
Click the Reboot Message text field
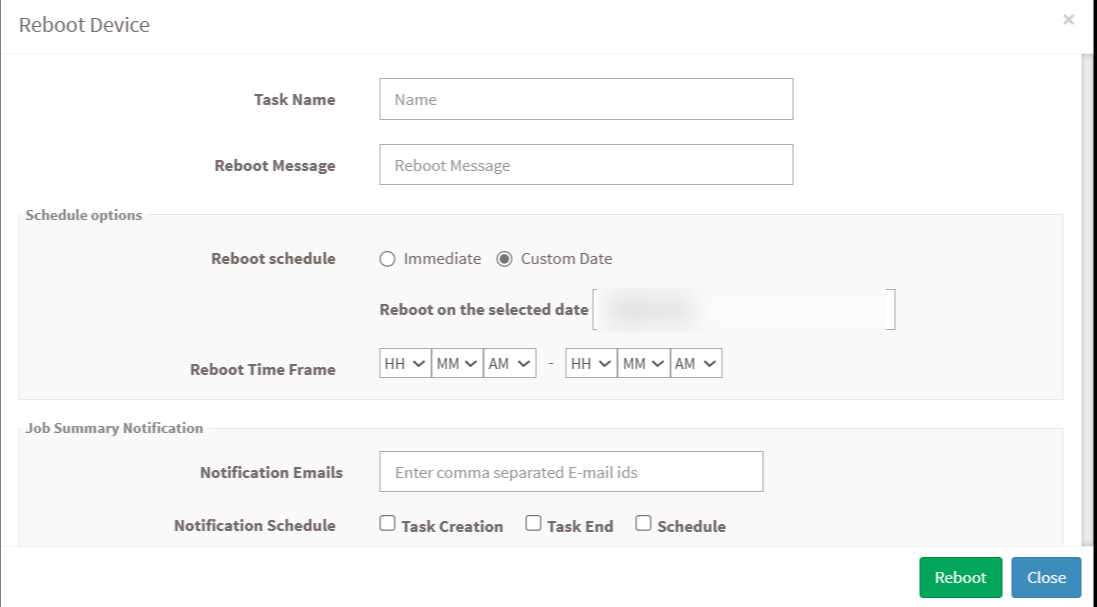point(586,165)
